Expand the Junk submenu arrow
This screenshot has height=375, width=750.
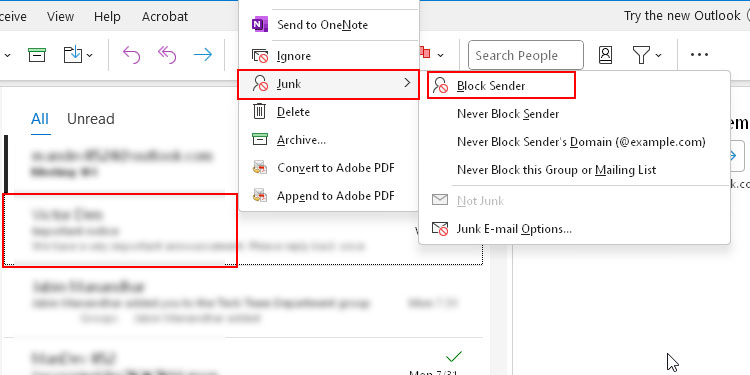click(407, 83)
